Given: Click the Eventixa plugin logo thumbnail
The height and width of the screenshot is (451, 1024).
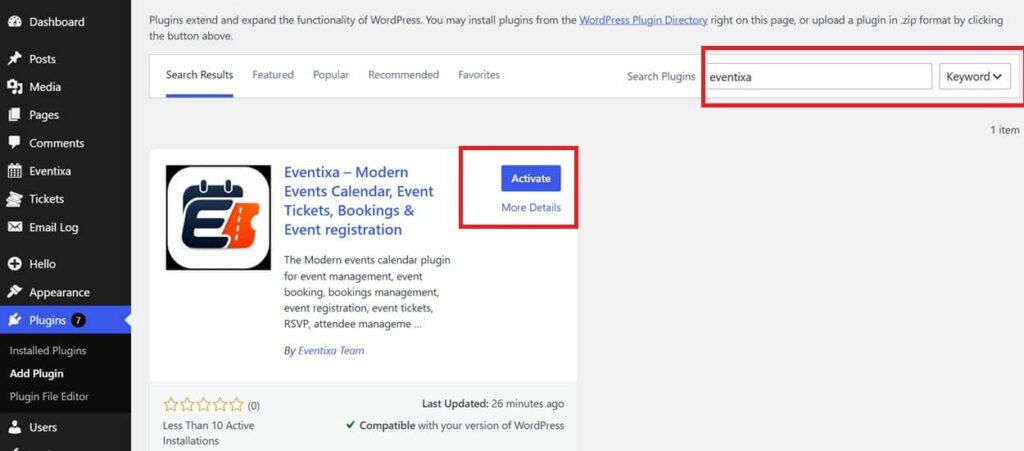Looking at the screenshot, I should click(x=218, y=217).
